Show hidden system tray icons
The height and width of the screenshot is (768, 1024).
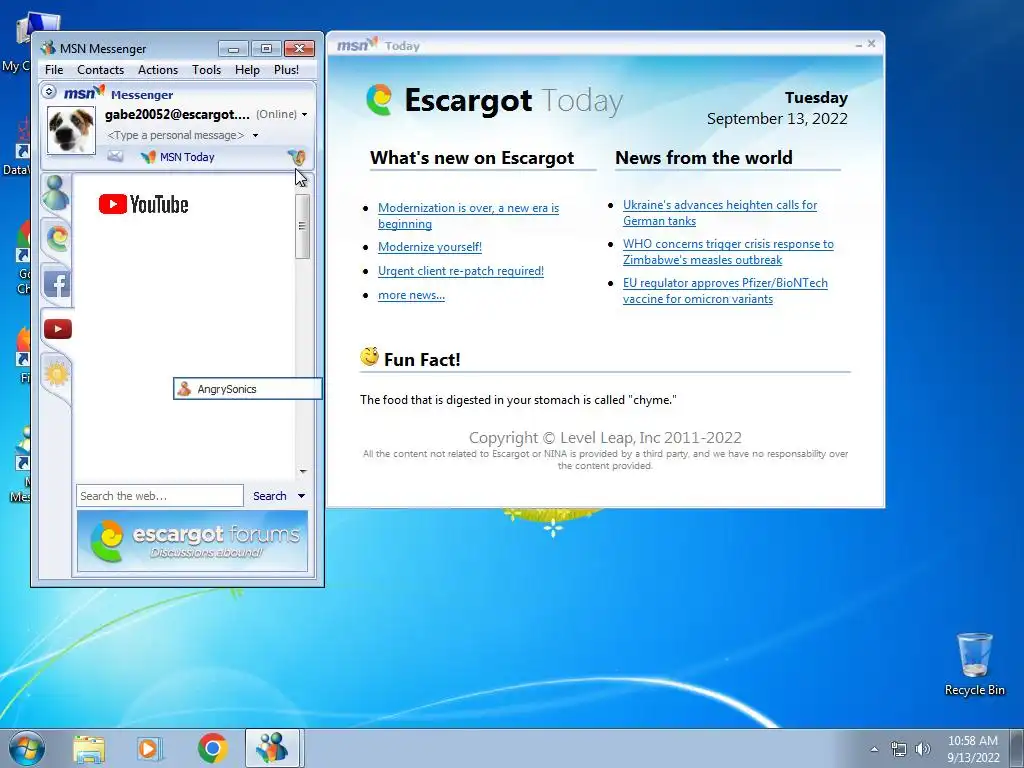[x=874, y=749]
